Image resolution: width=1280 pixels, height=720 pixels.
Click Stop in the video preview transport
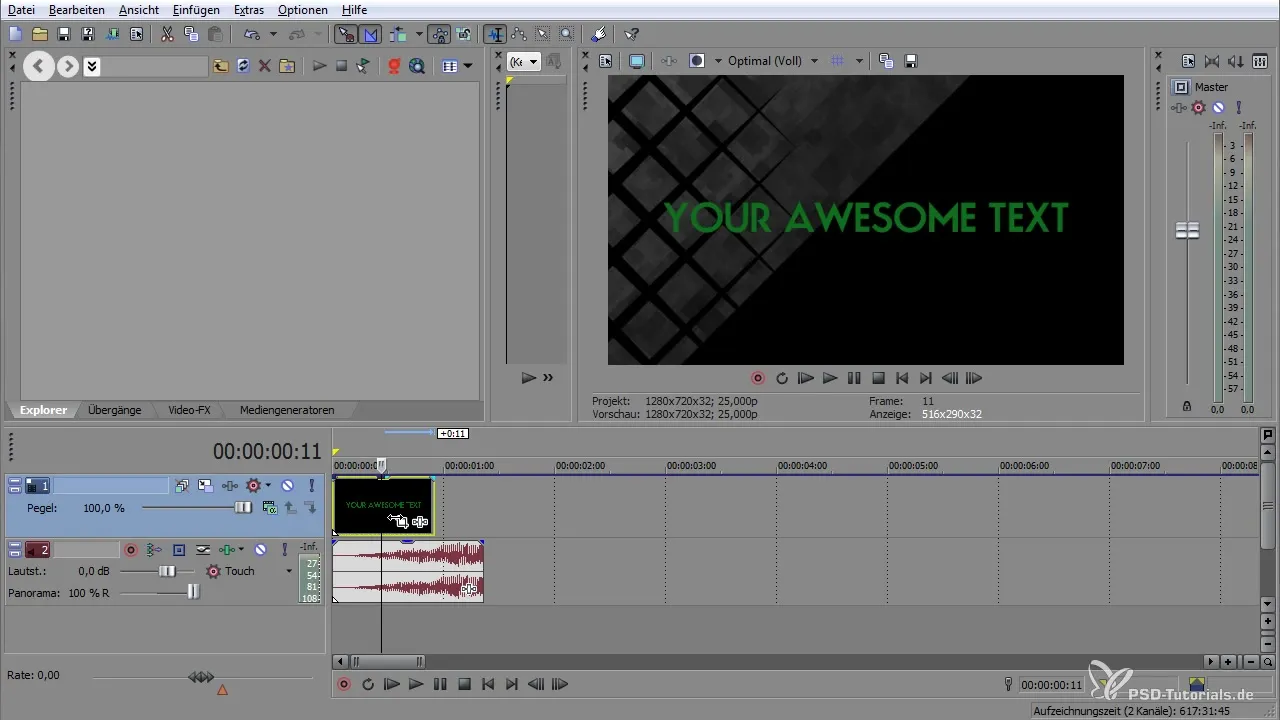878,378
